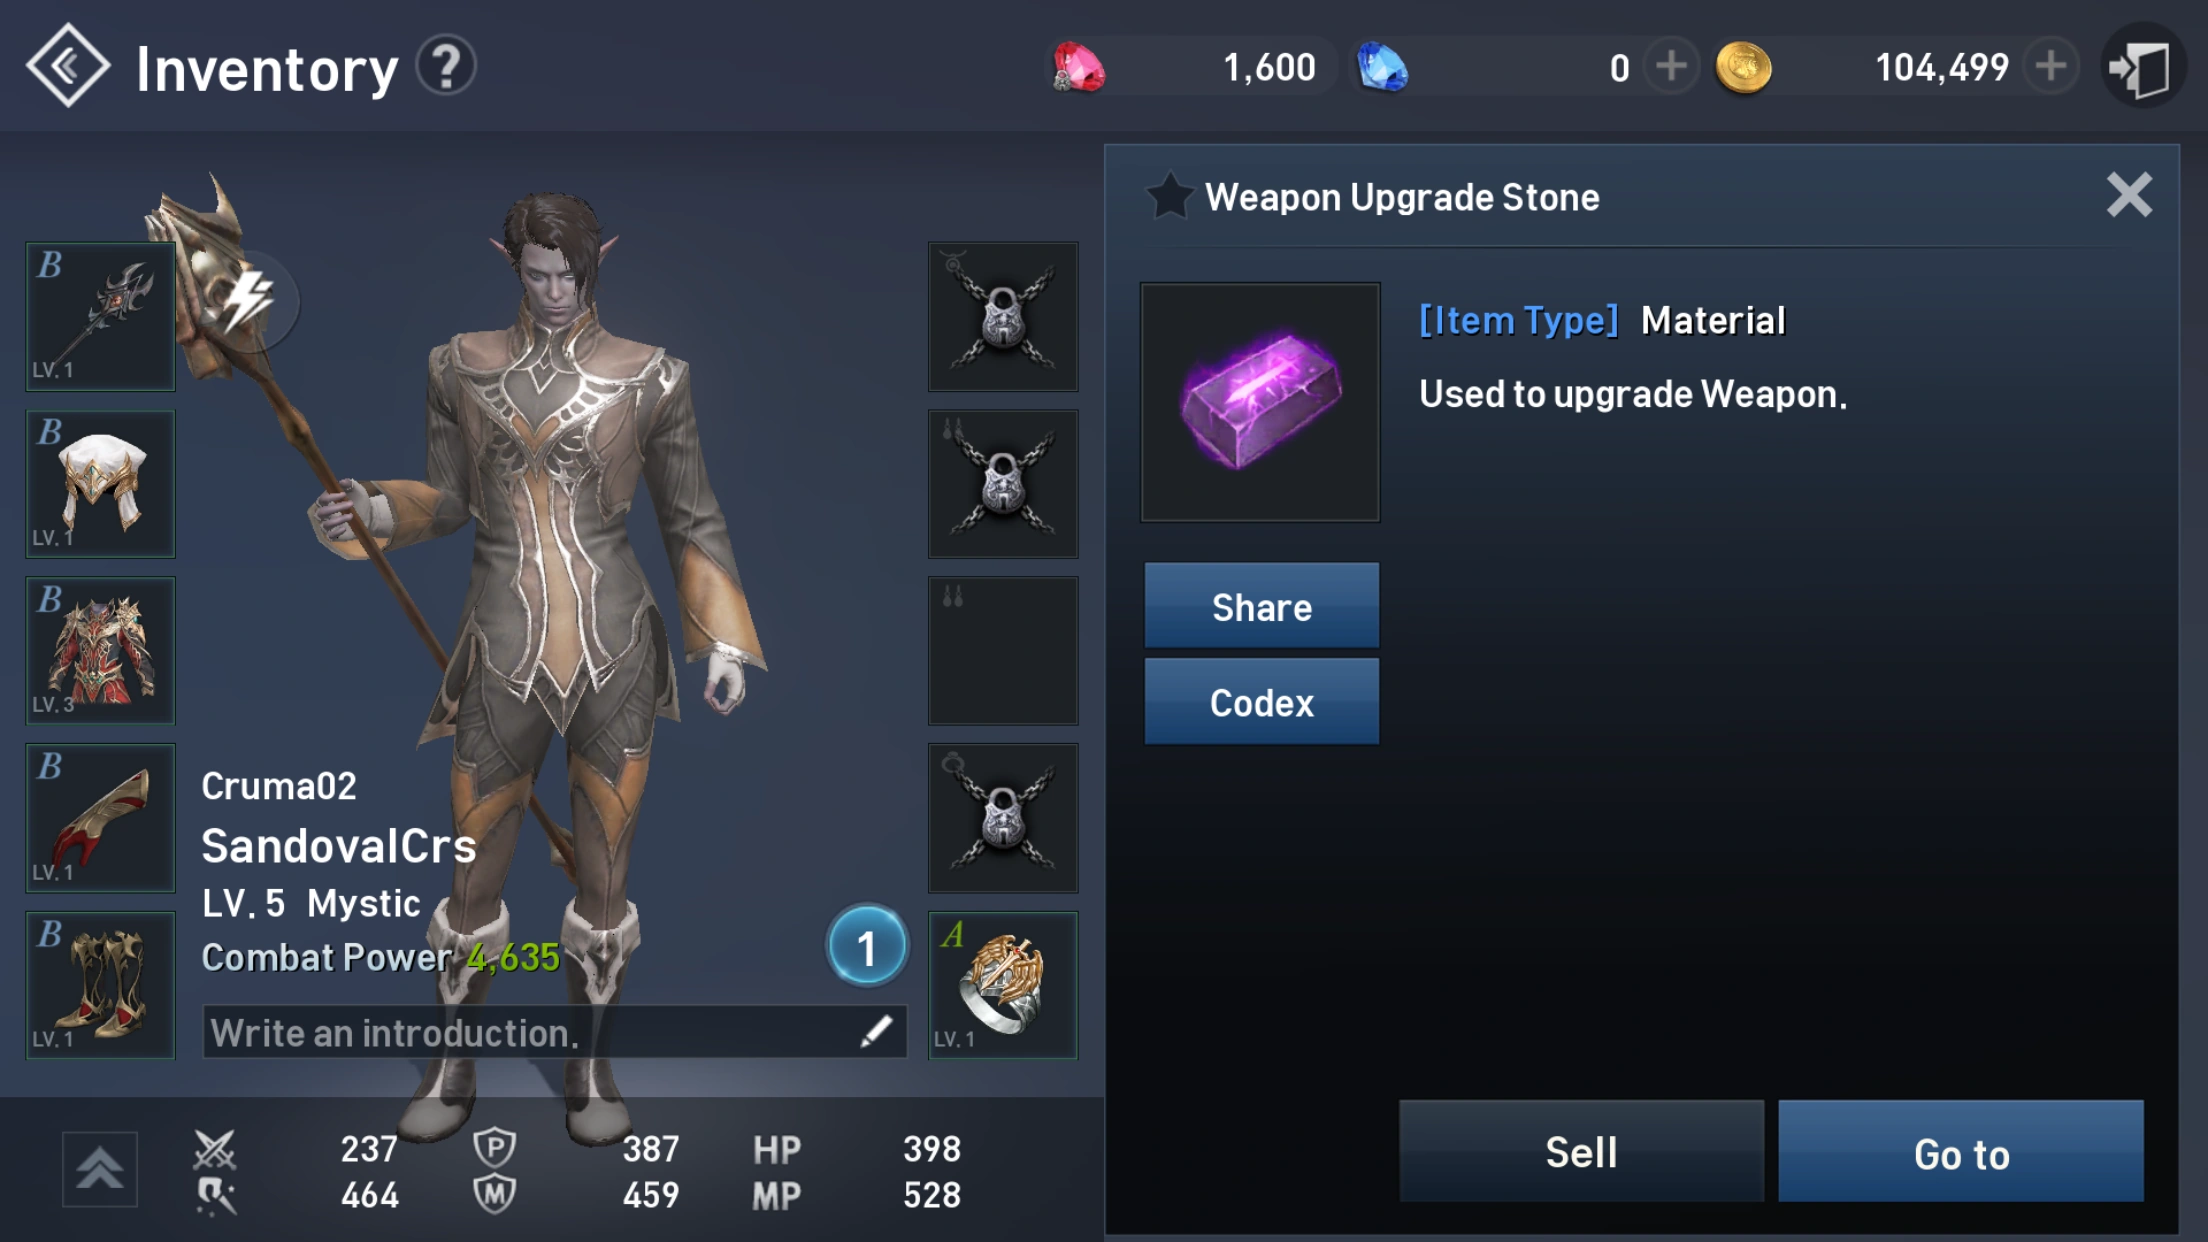Click the locked necklace accessory slot
This screenshot has height=1242, width=2208.
(1003, 316)
